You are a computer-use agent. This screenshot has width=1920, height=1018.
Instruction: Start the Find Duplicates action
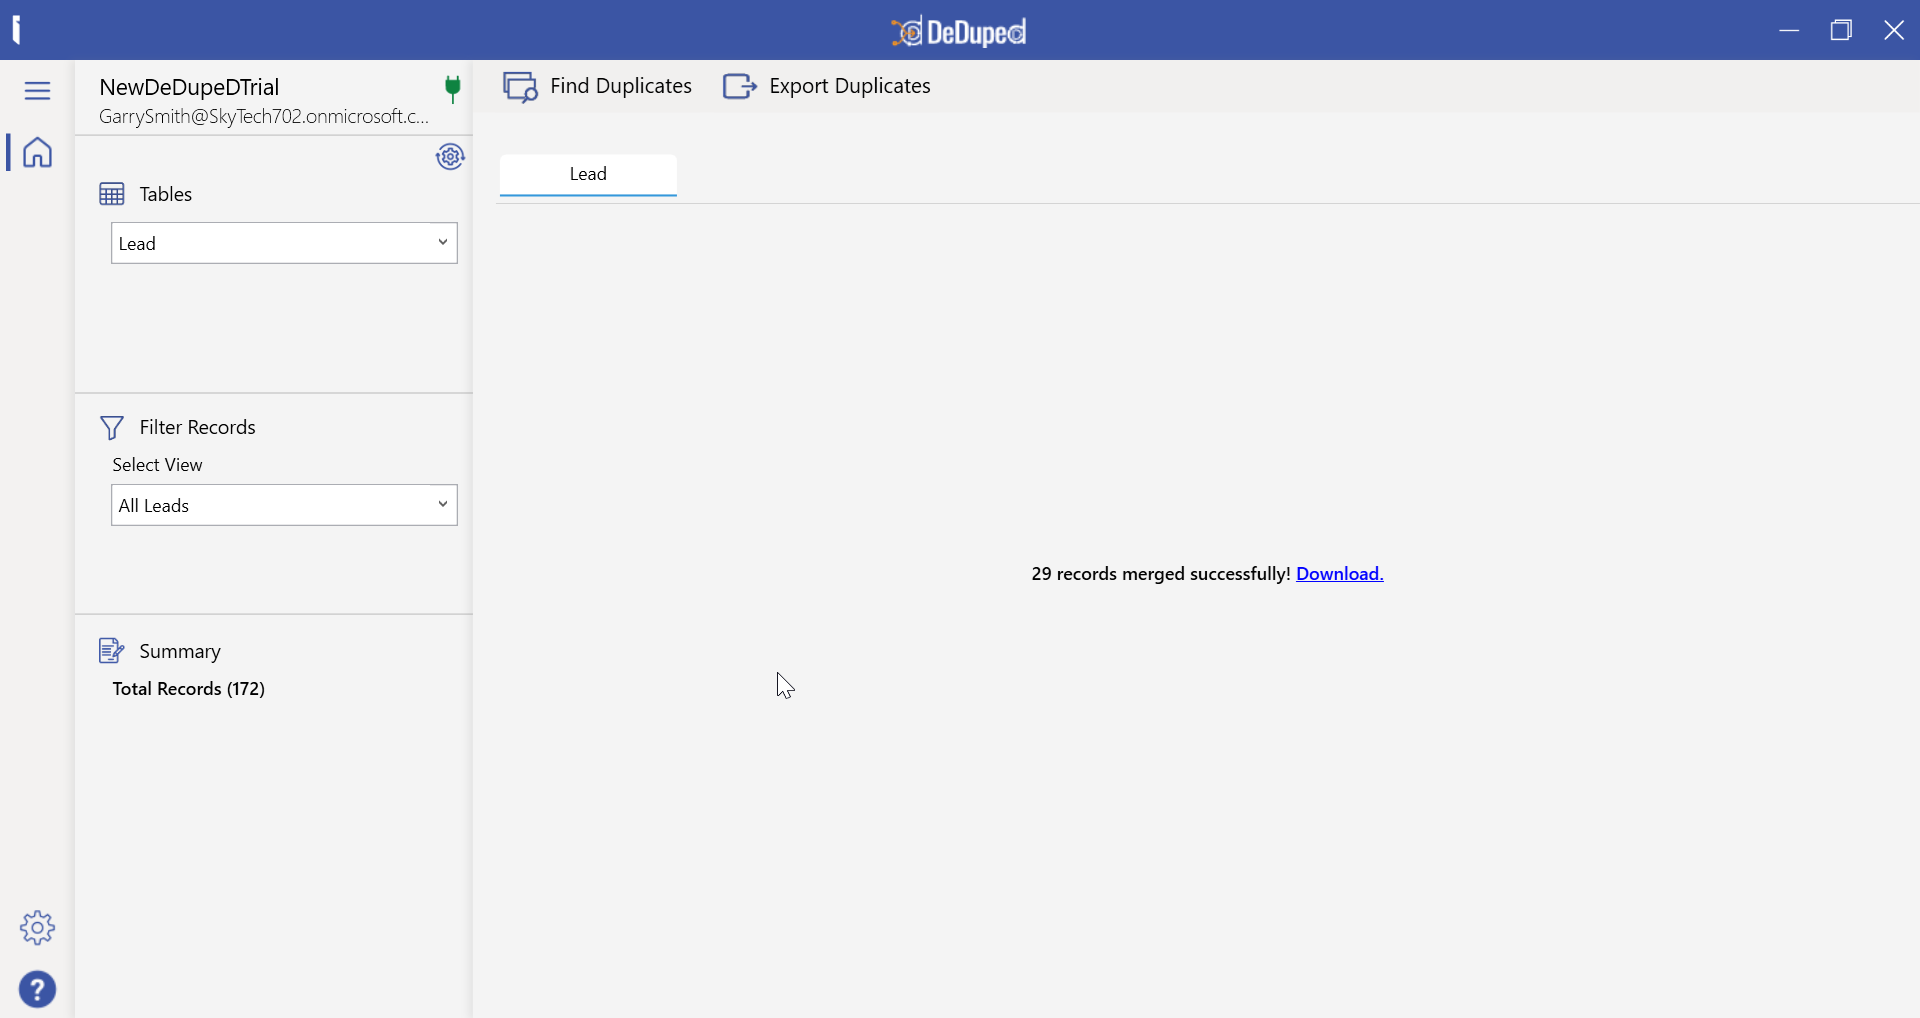(598, 87)
